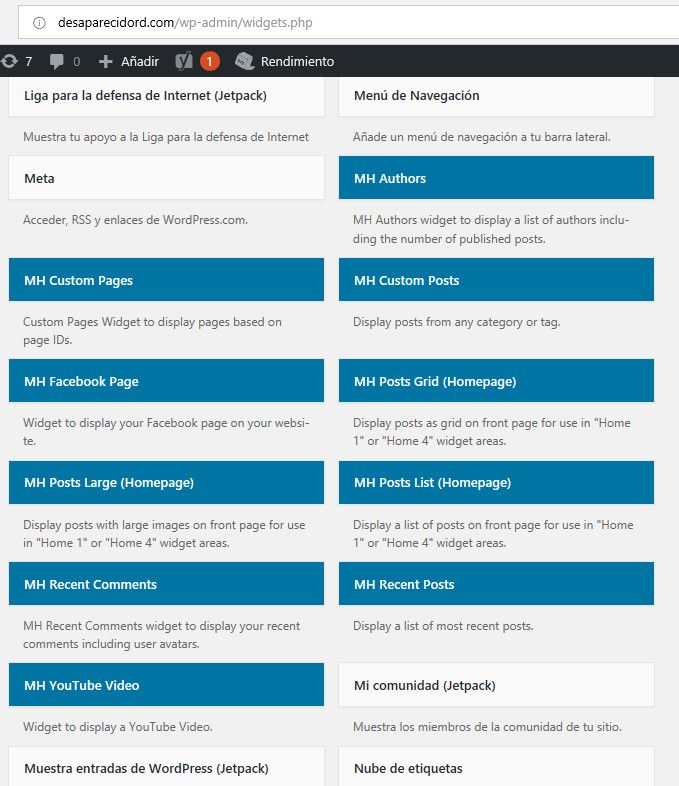Click the MH Authors widget description text
The width and height of the screenshot is (679, 786).
pyautogui.click(x=491, y=229)
